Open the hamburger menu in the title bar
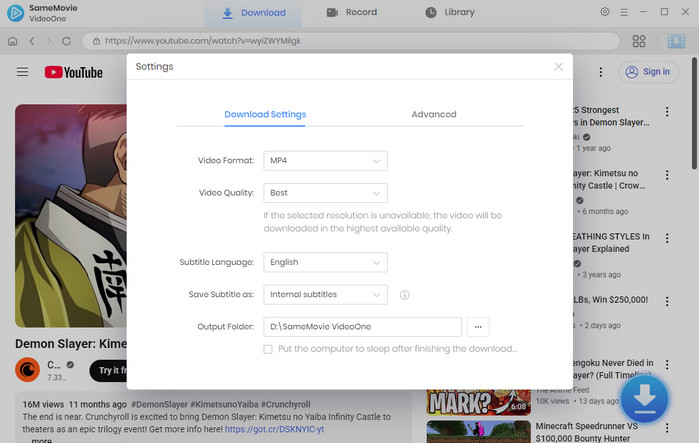This screenshot has height=443, width=699. click(x=624, y=12)
